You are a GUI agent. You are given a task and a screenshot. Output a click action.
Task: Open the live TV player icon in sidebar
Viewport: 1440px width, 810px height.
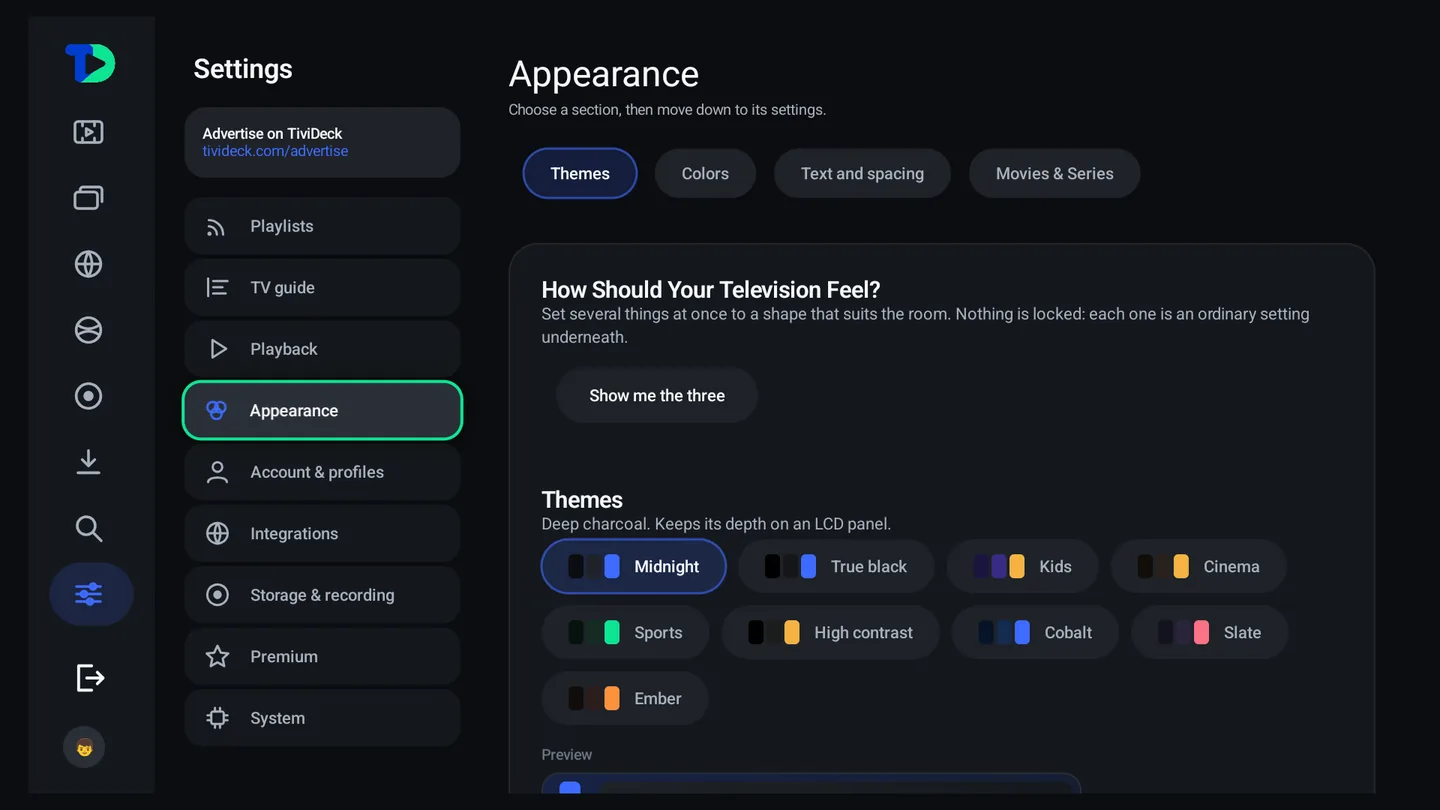pyautogui.click(x=89, y=132)
